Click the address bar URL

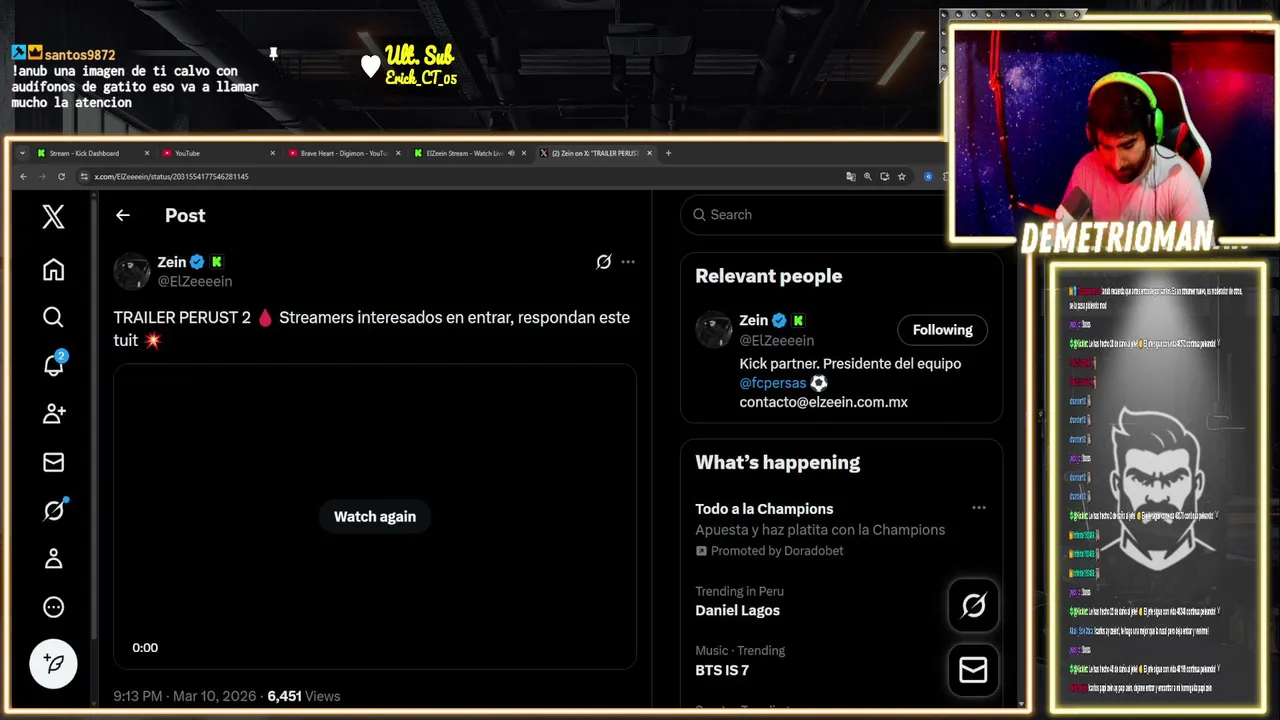point(171,177)
